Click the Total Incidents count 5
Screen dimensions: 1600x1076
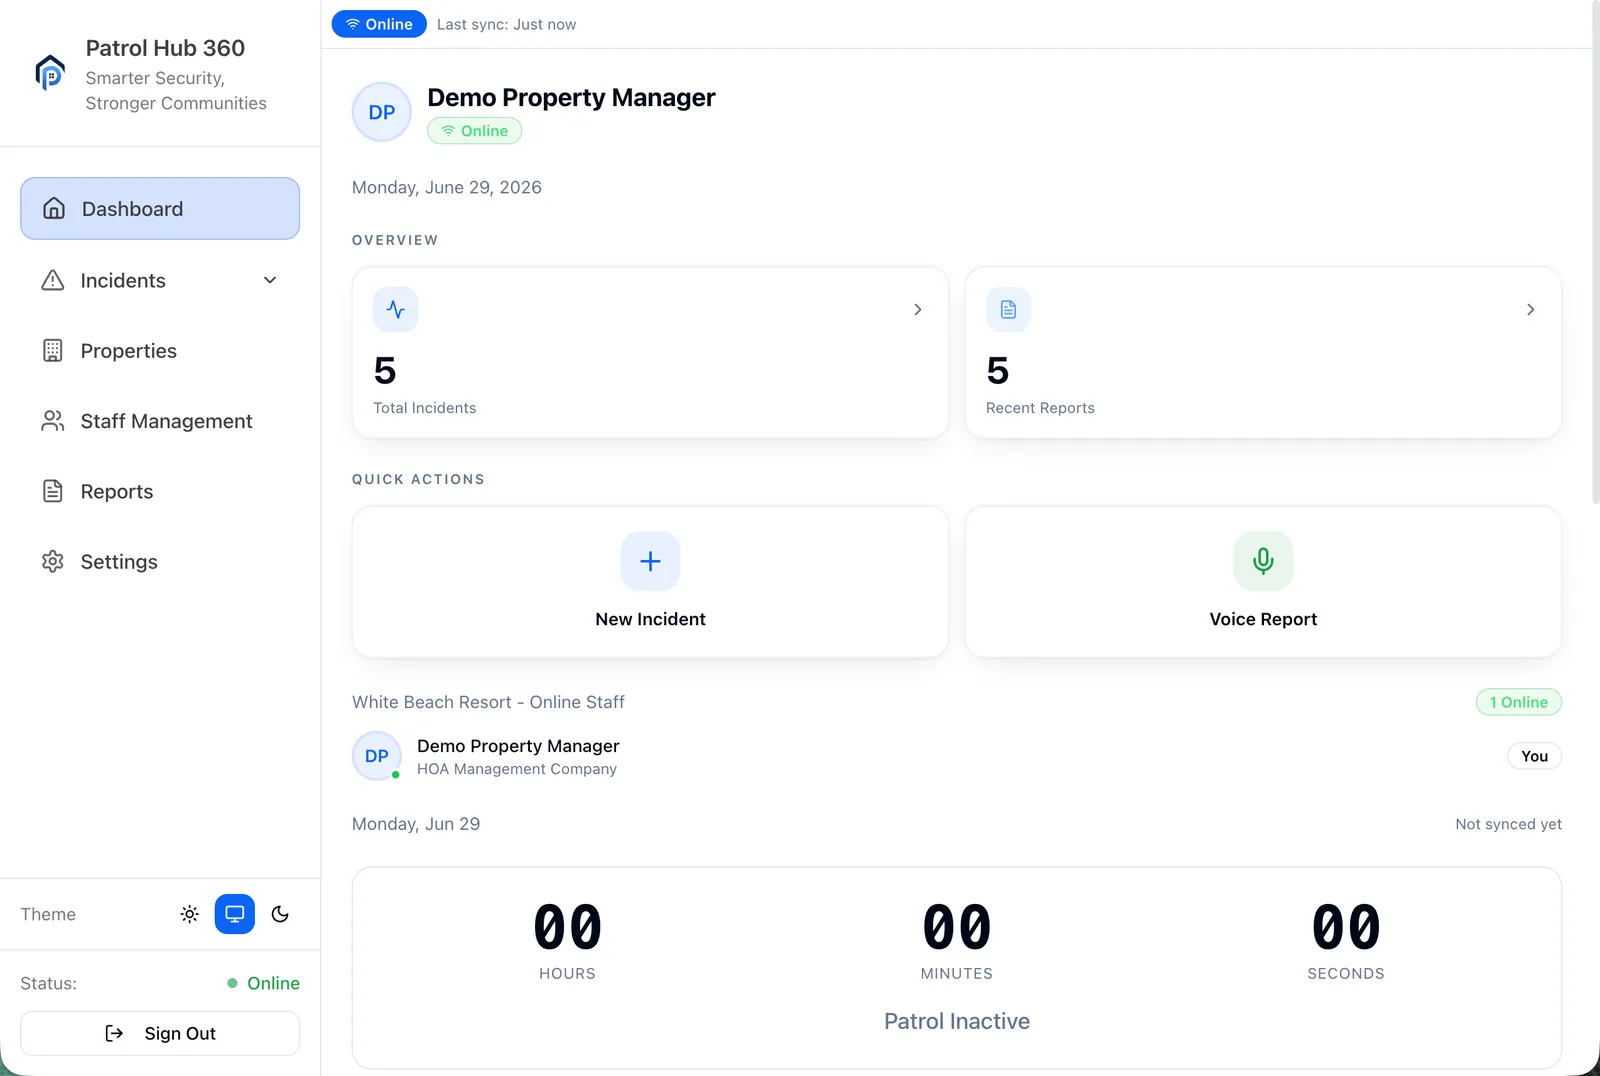385,371
